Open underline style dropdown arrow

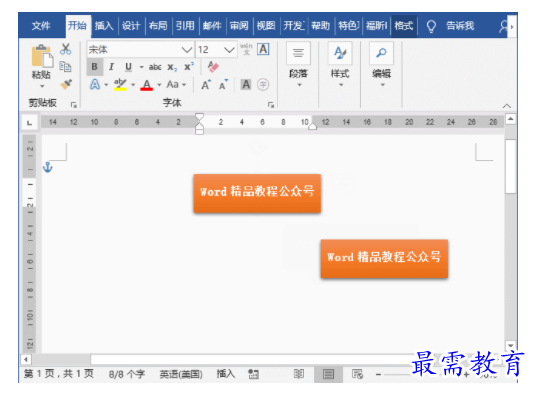pyautogui.click(x=141, y=67)
